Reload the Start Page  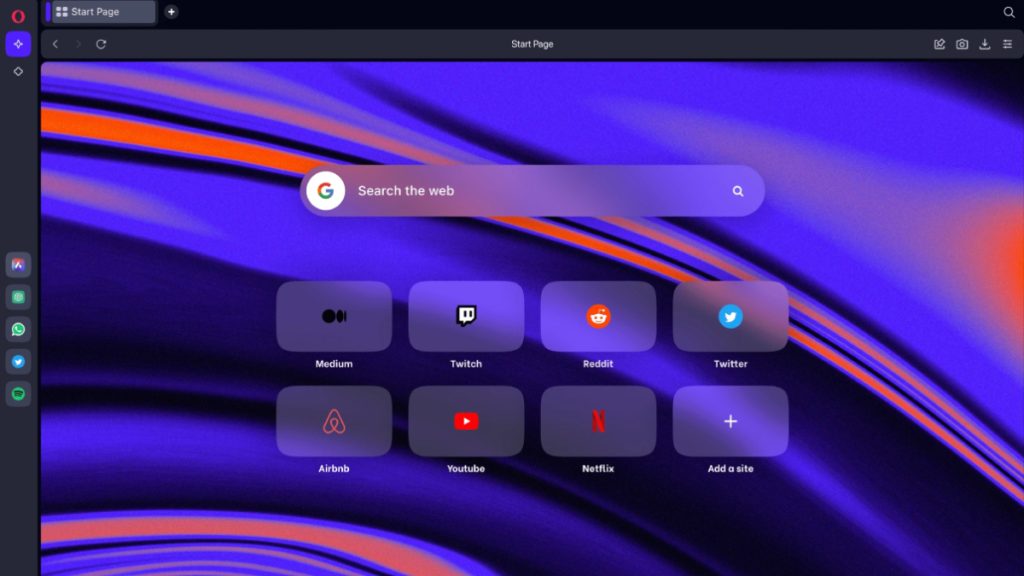pos(100,44)
